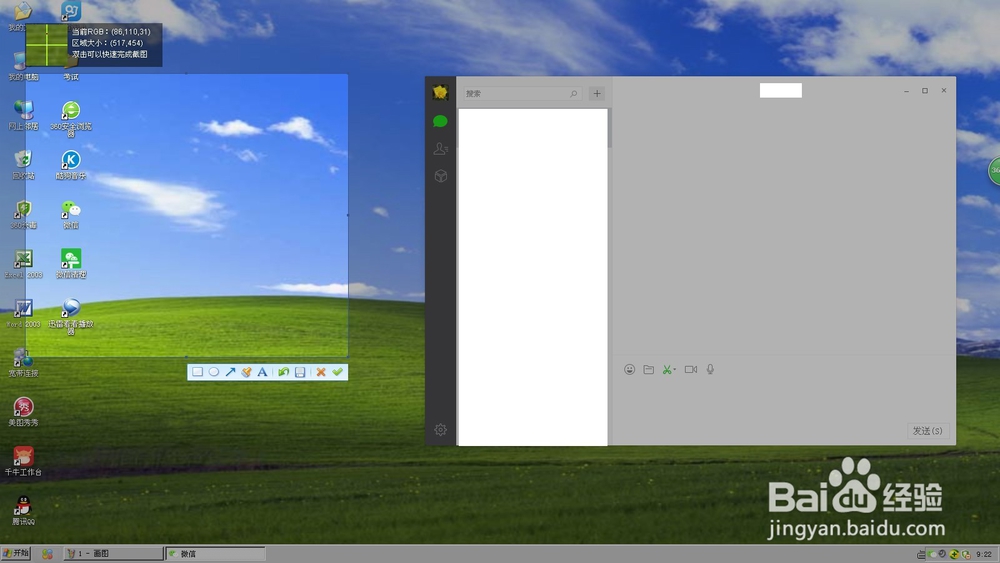The image size is (1000, 563).
Task: Click the send file folder icon
Action: pos(649,369)
